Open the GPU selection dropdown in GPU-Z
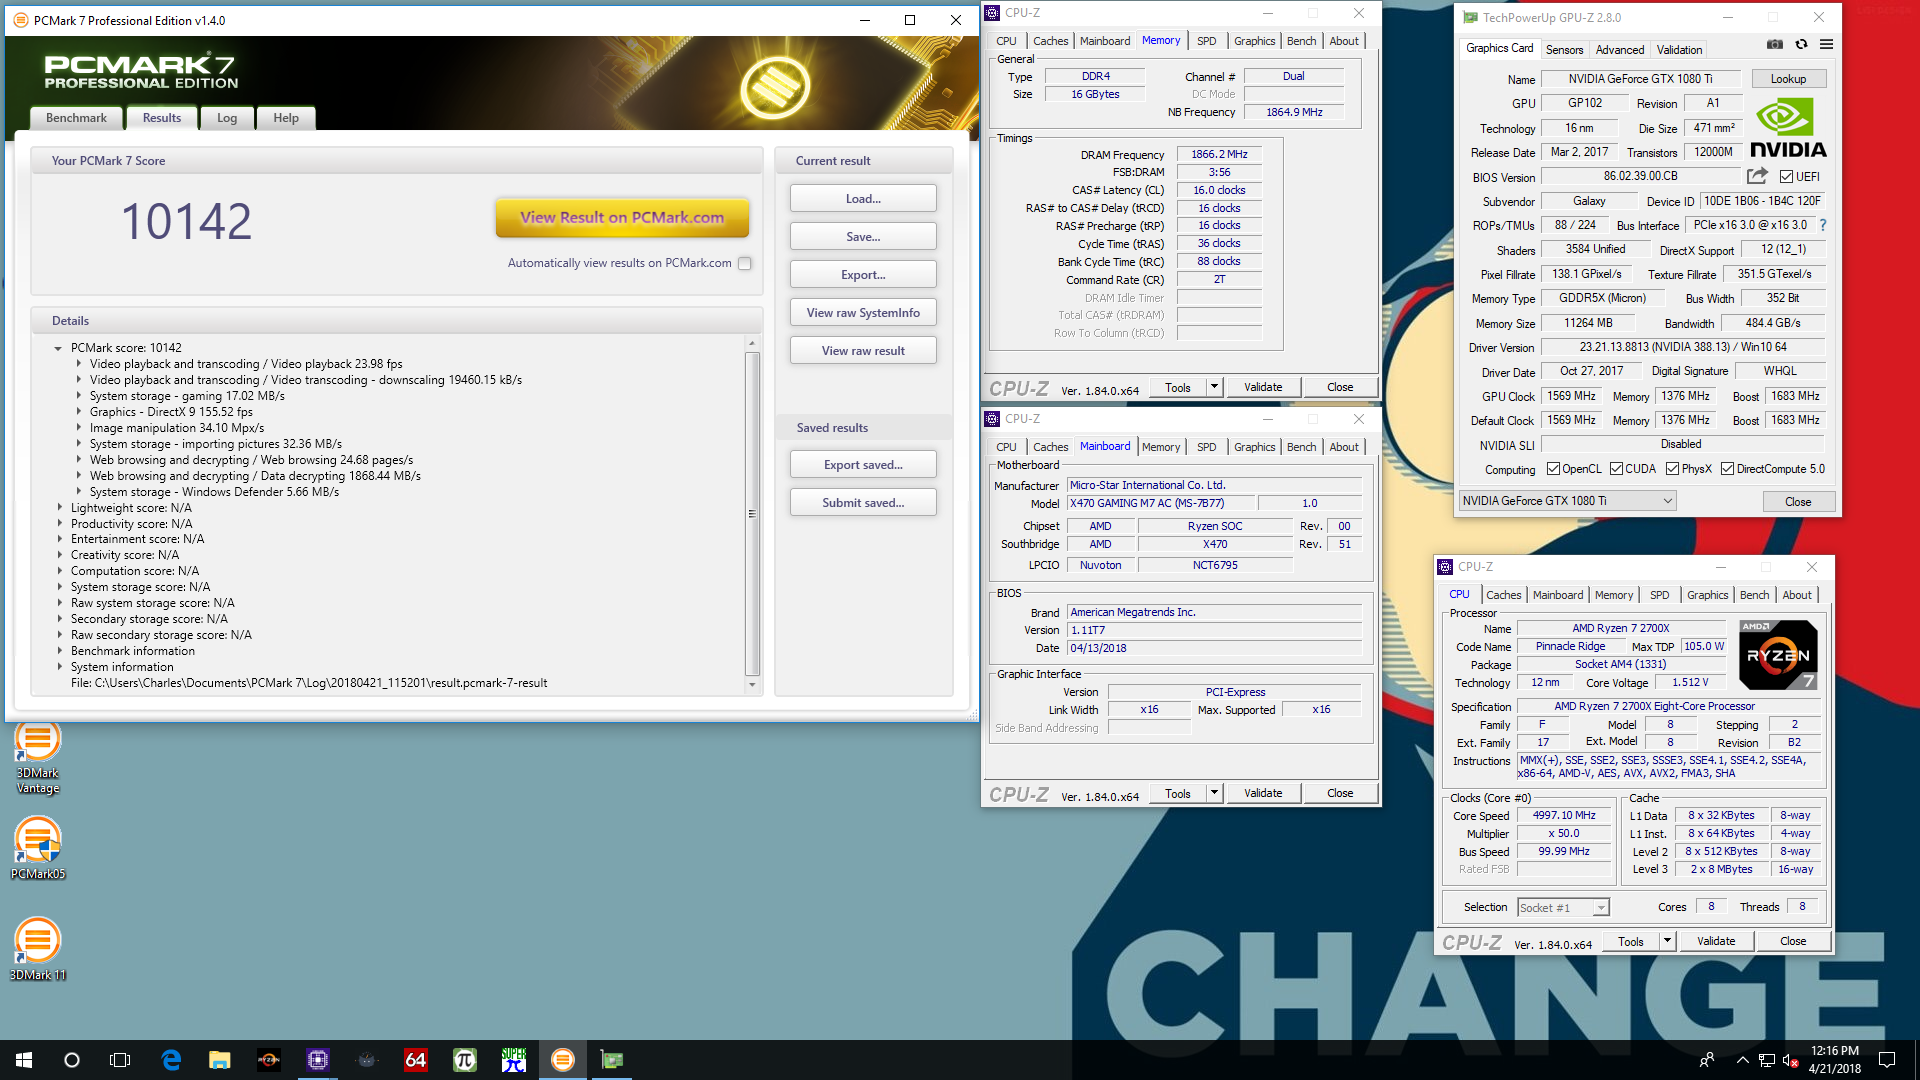 click(x=1566, y=501)
